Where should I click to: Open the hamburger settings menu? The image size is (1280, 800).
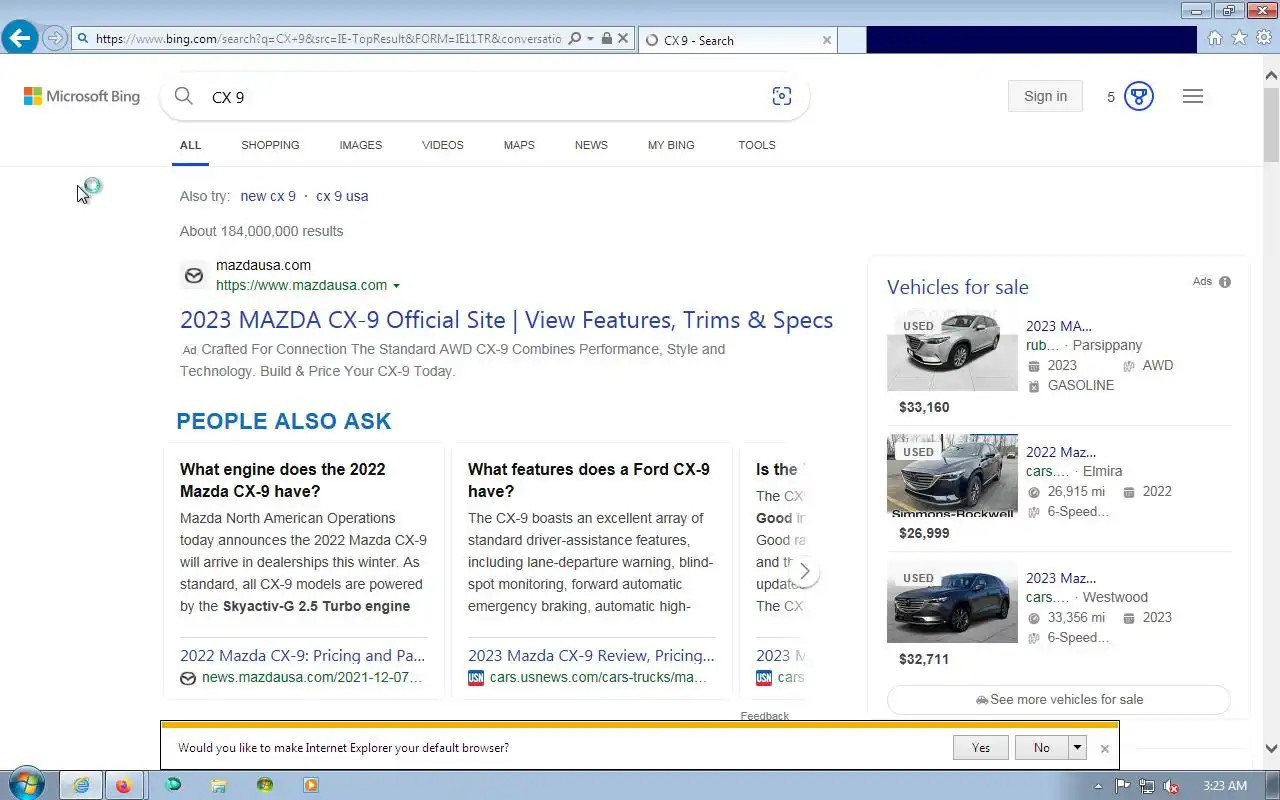click(1193, 96)
